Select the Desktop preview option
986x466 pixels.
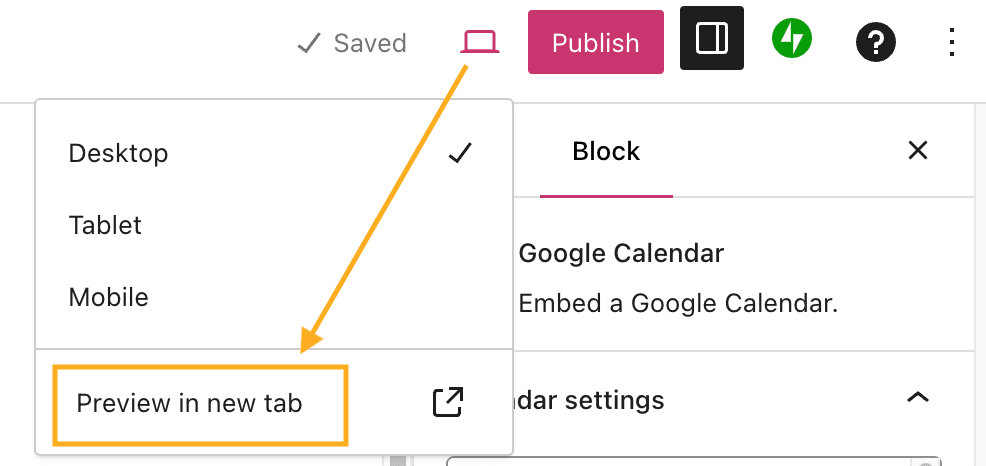tap(118, 153)
